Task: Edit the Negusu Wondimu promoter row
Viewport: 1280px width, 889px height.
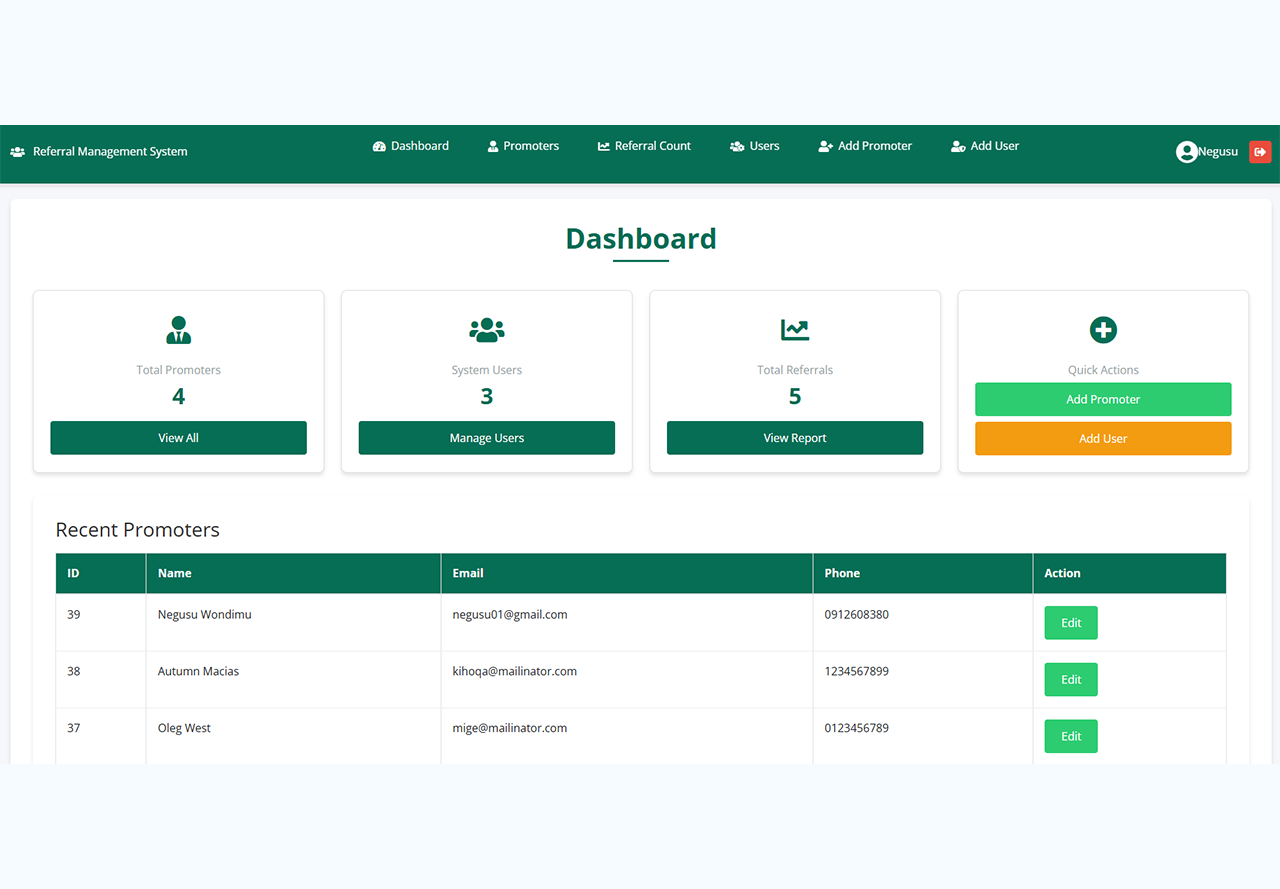Action: [x=1071, y=623]
